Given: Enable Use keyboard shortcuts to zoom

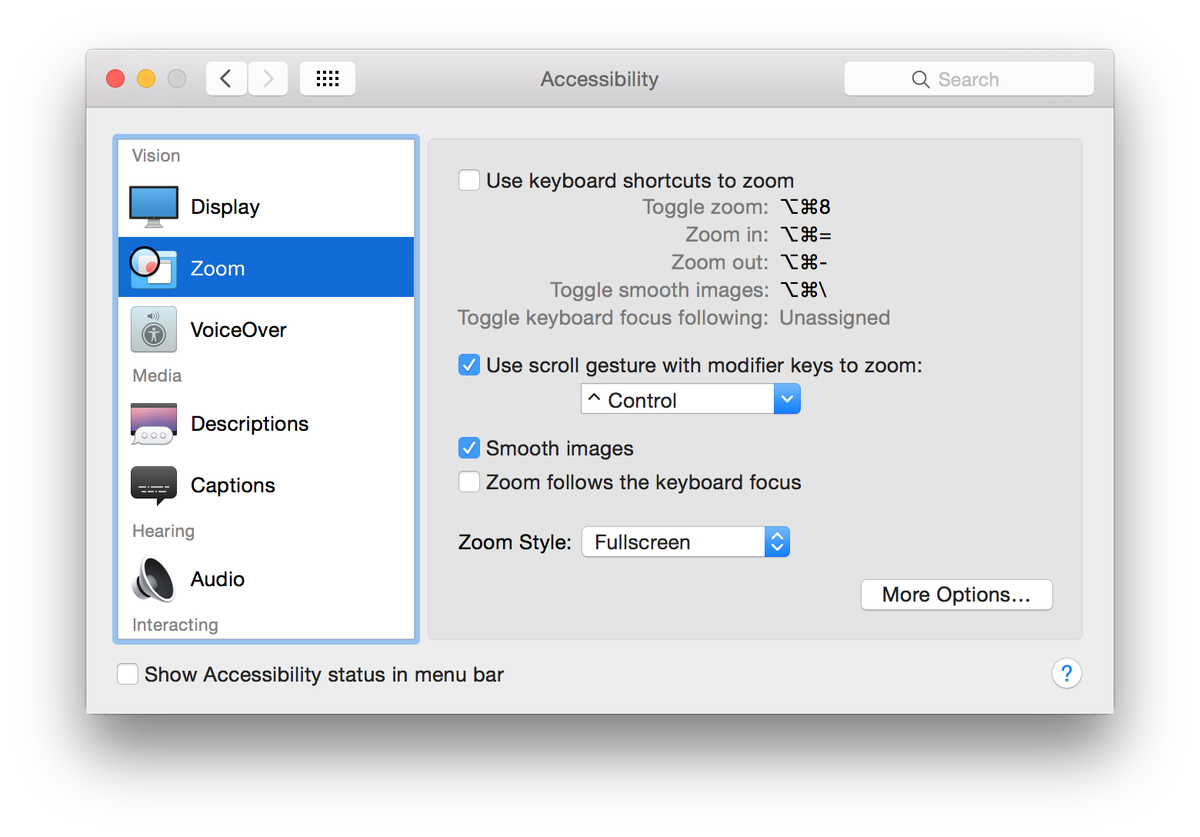Looking at the screenshot, I should [x=469, y=181].
